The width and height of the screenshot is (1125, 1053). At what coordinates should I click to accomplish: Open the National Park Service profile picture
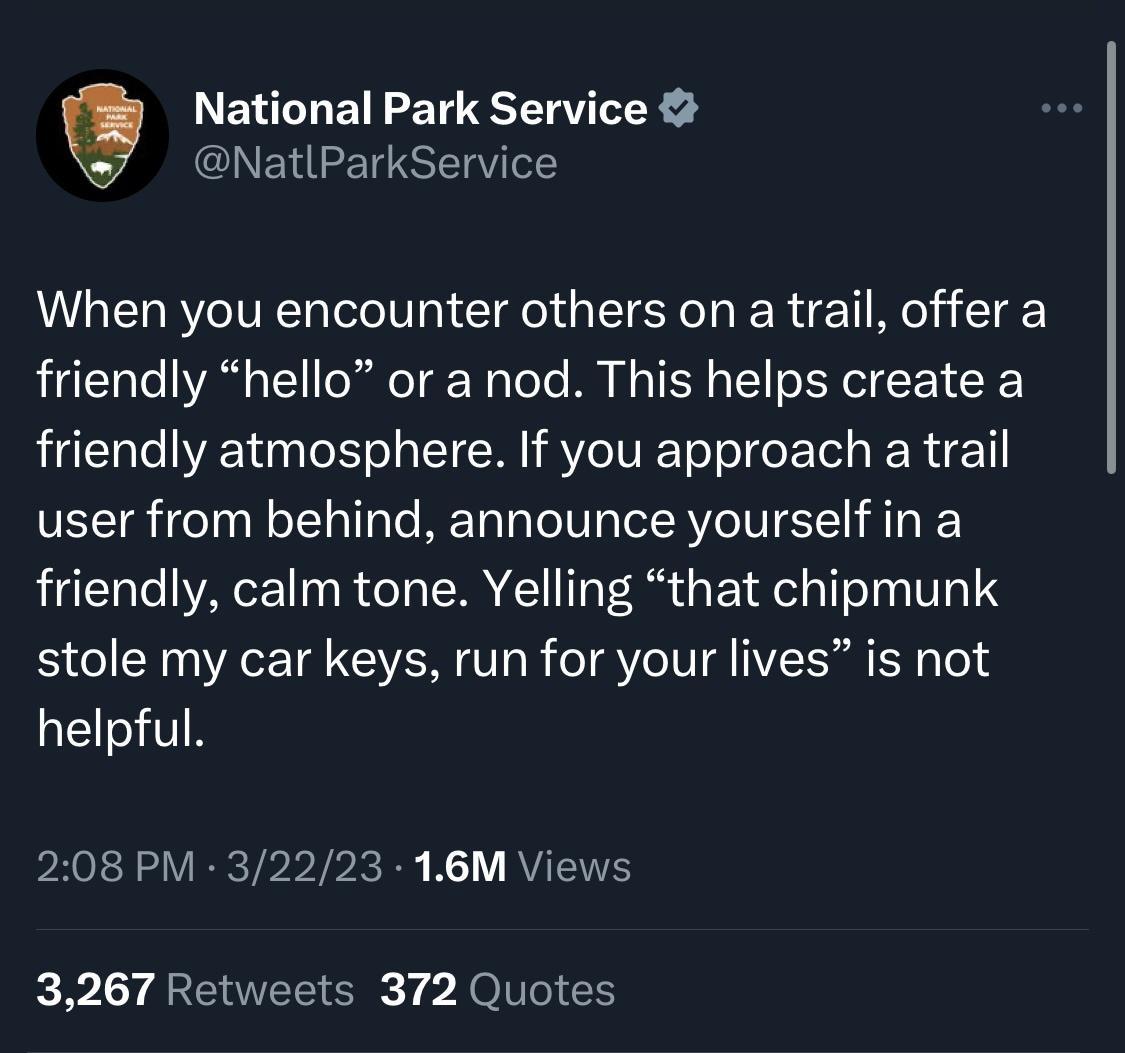click(x=102, y=135)
